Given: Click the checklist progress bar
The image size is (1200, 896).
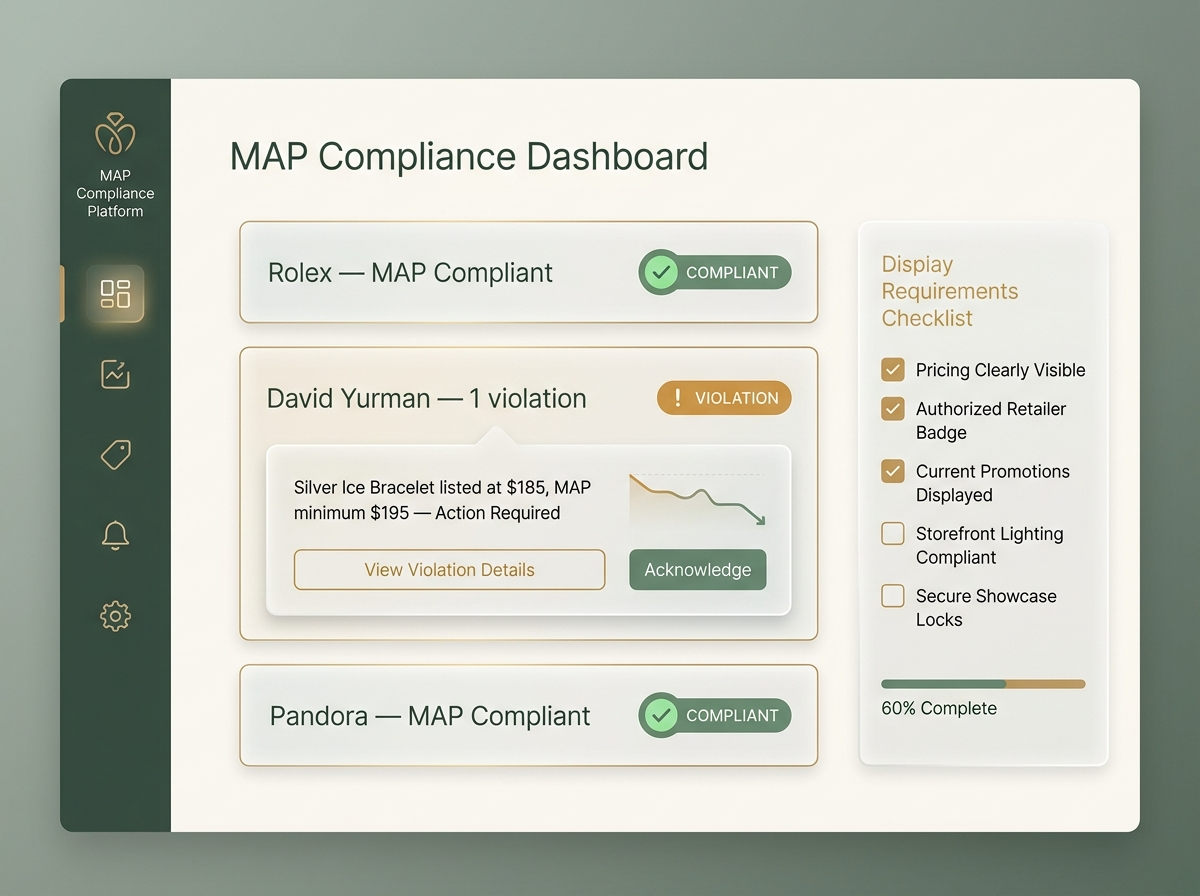Looking at the screenshot, I should click(x=983, y=684).
